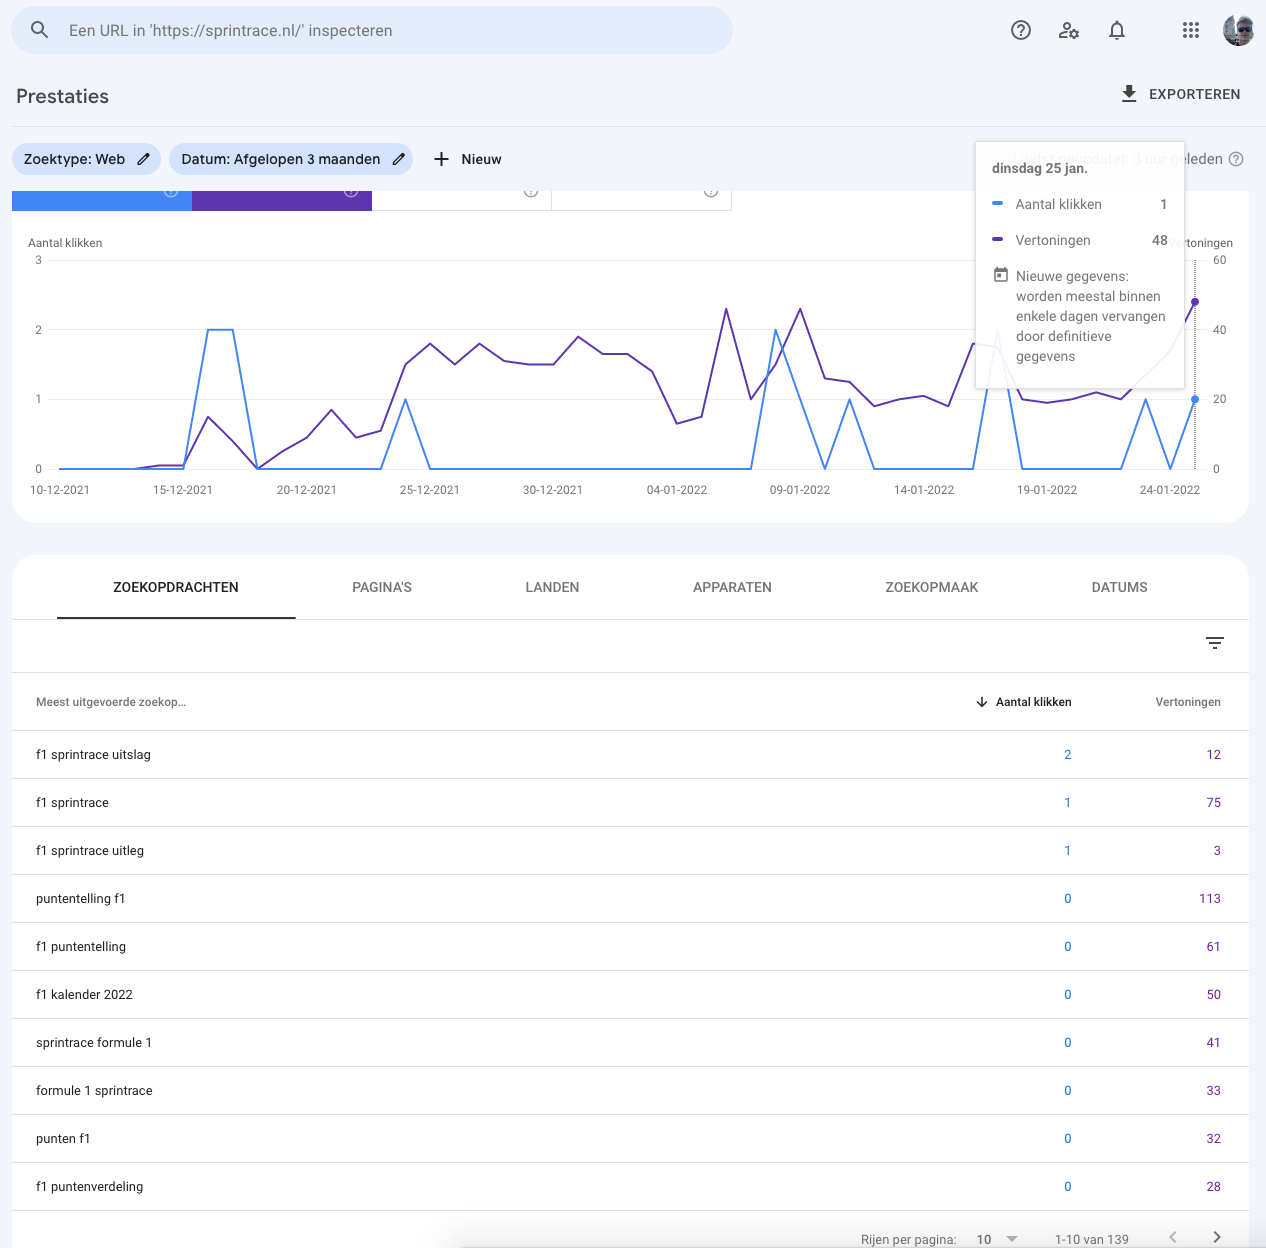Switch to the ZOEKOPMAAK tab
Screen dimensions: 1266x1248
tap(932, 587)
